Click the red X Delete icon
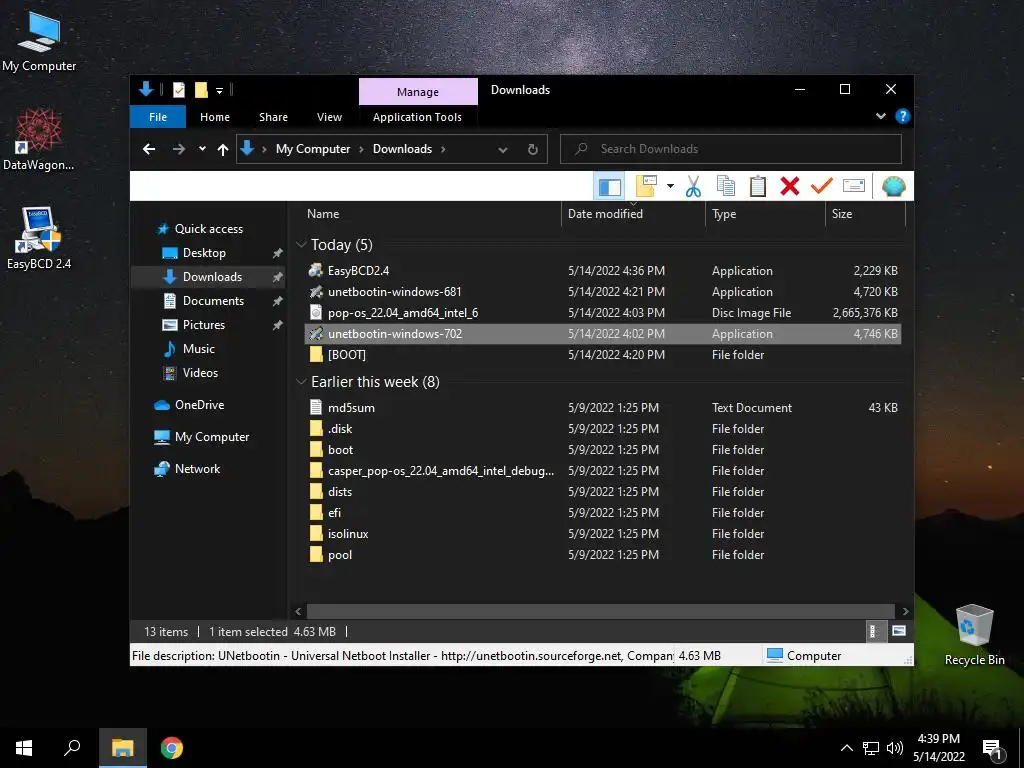This screenshot has width=1024, height=768. coord(790,186)
